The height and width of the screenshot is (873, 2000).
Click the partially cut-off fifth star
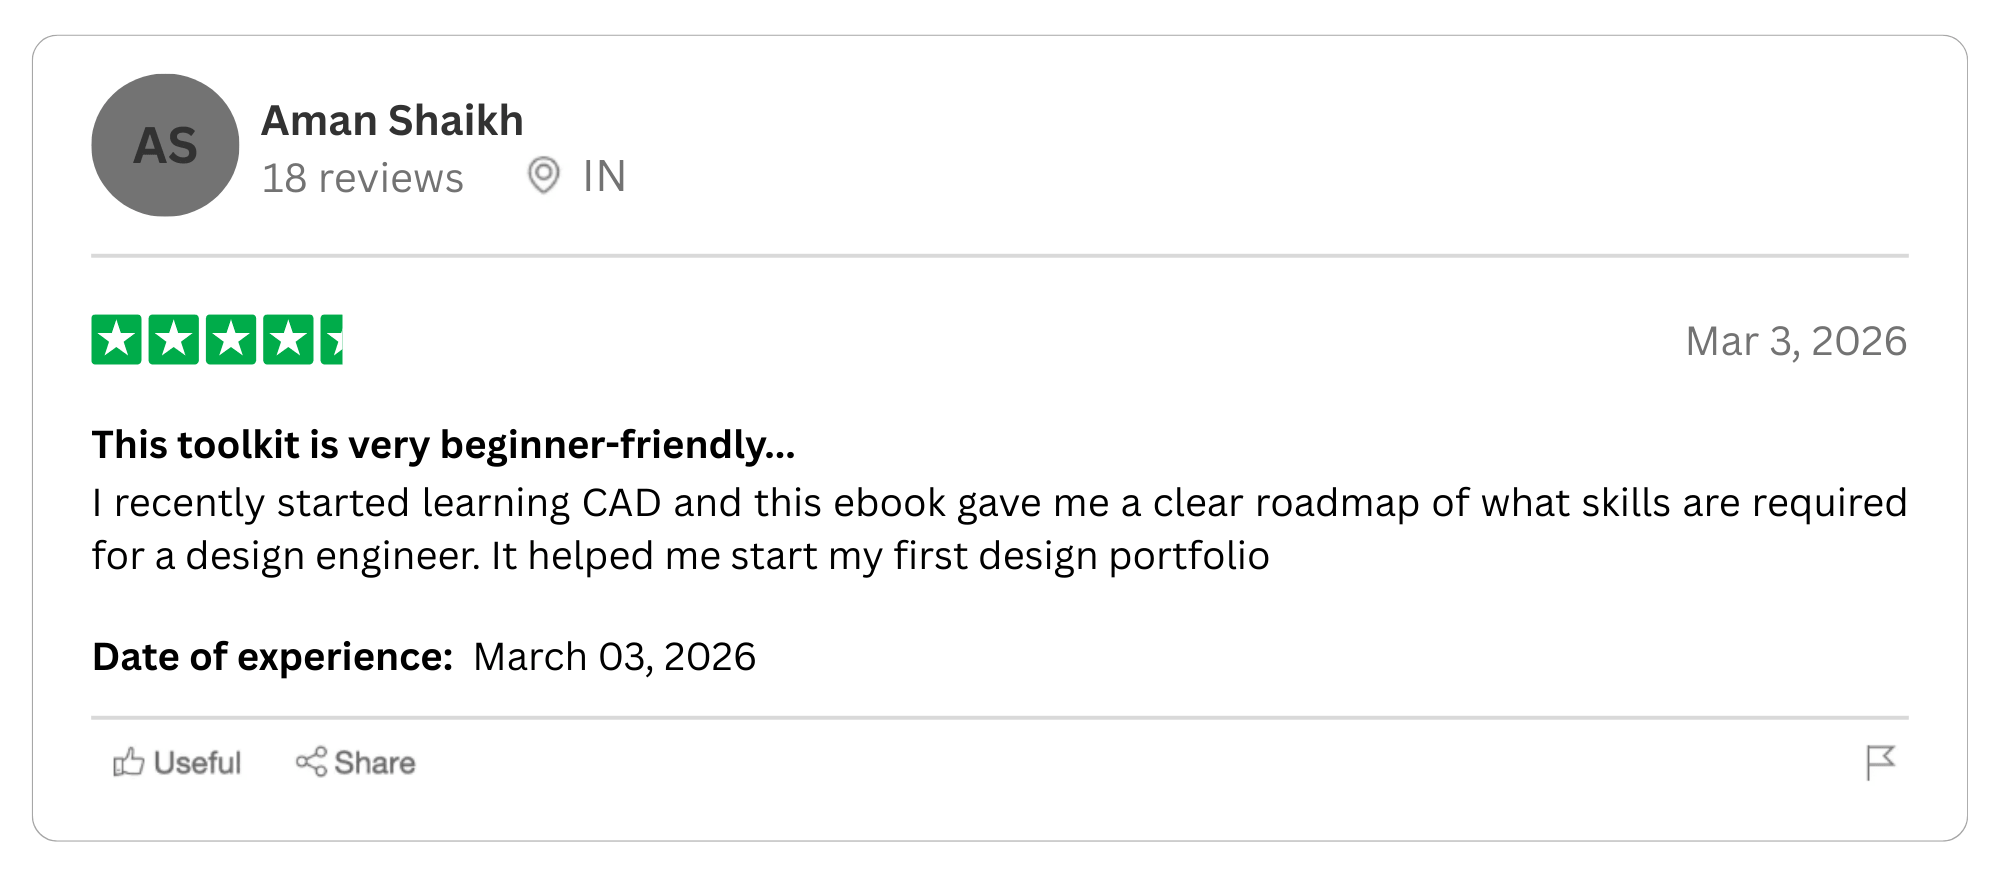coord(332,340)
